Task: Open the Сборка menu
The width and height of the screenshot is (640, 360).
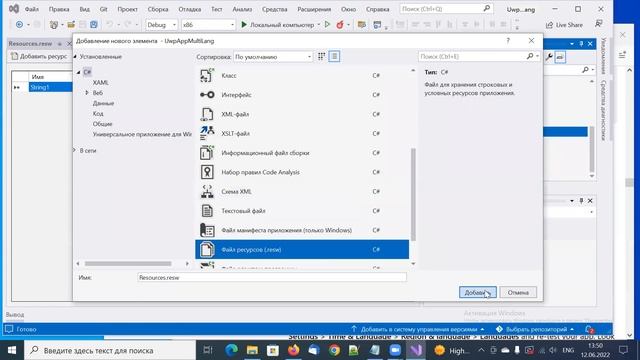Action: (158, 9)
